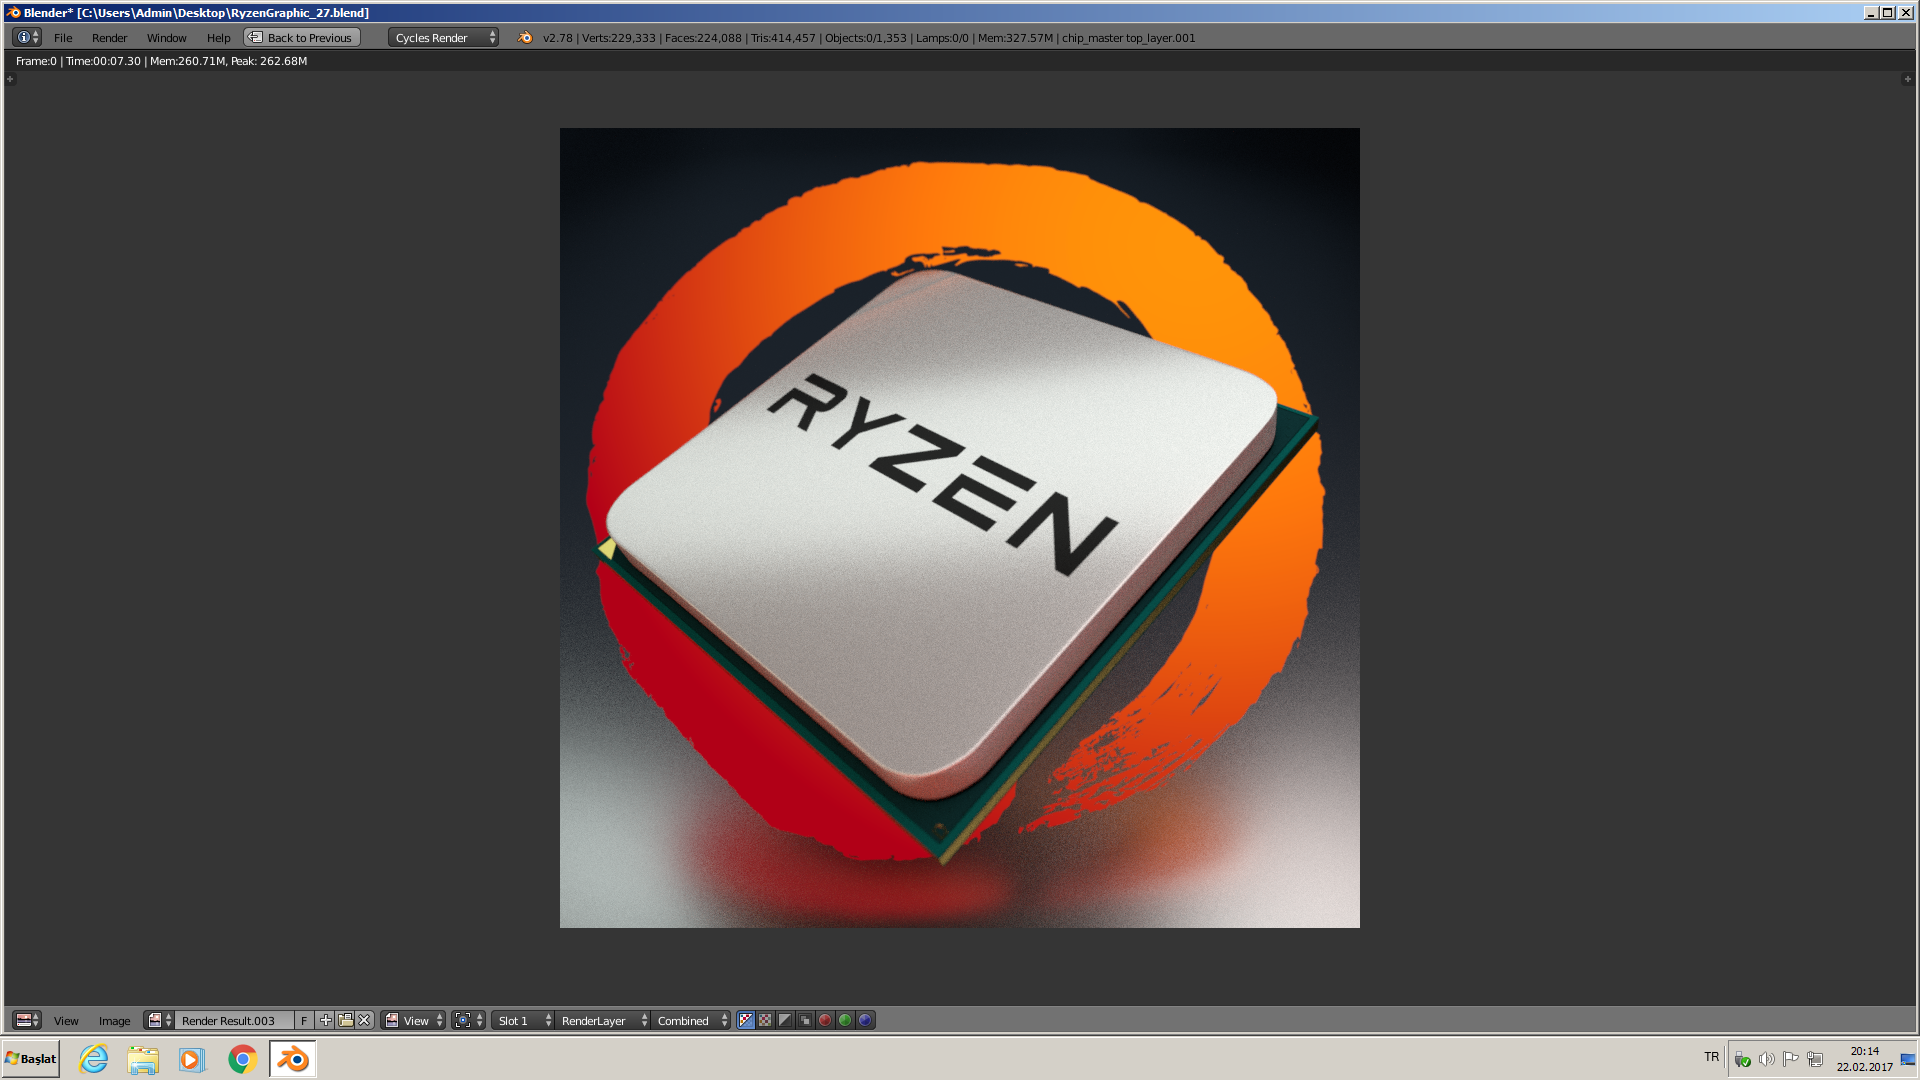Open the View mode dropdown
Image resolution: width=1920 pixels, height=1080 pixels.
coord(413,1021)
